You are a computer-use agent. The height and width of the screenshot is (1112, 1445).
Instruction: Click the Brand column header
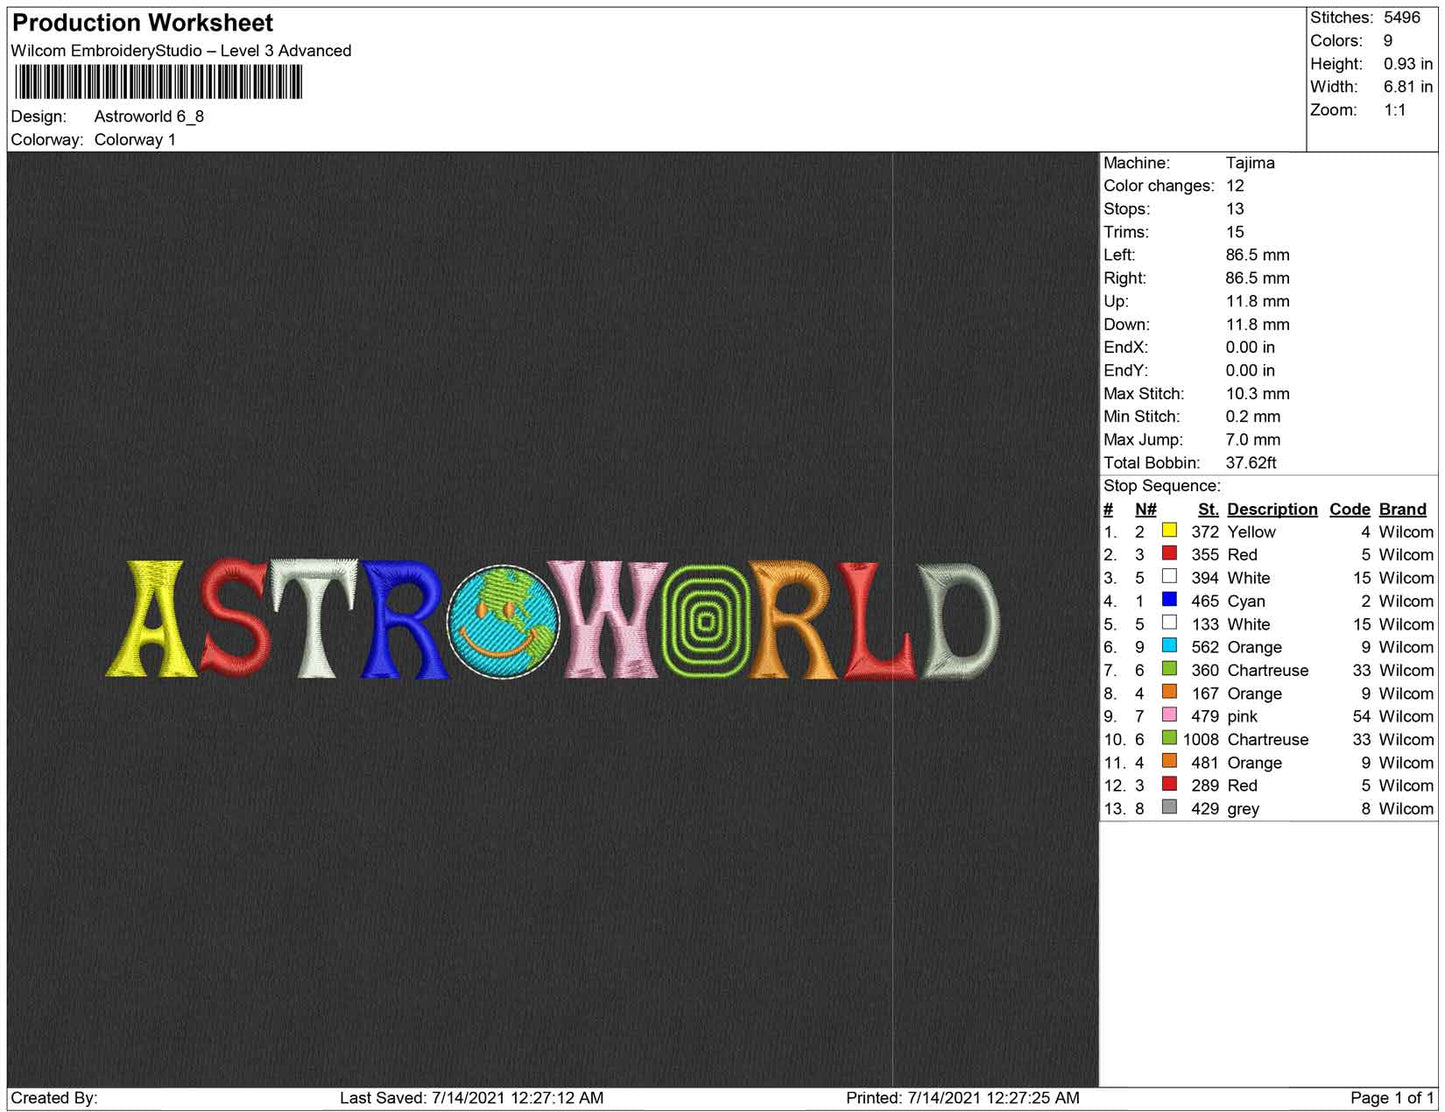[x=1402, y=509]
